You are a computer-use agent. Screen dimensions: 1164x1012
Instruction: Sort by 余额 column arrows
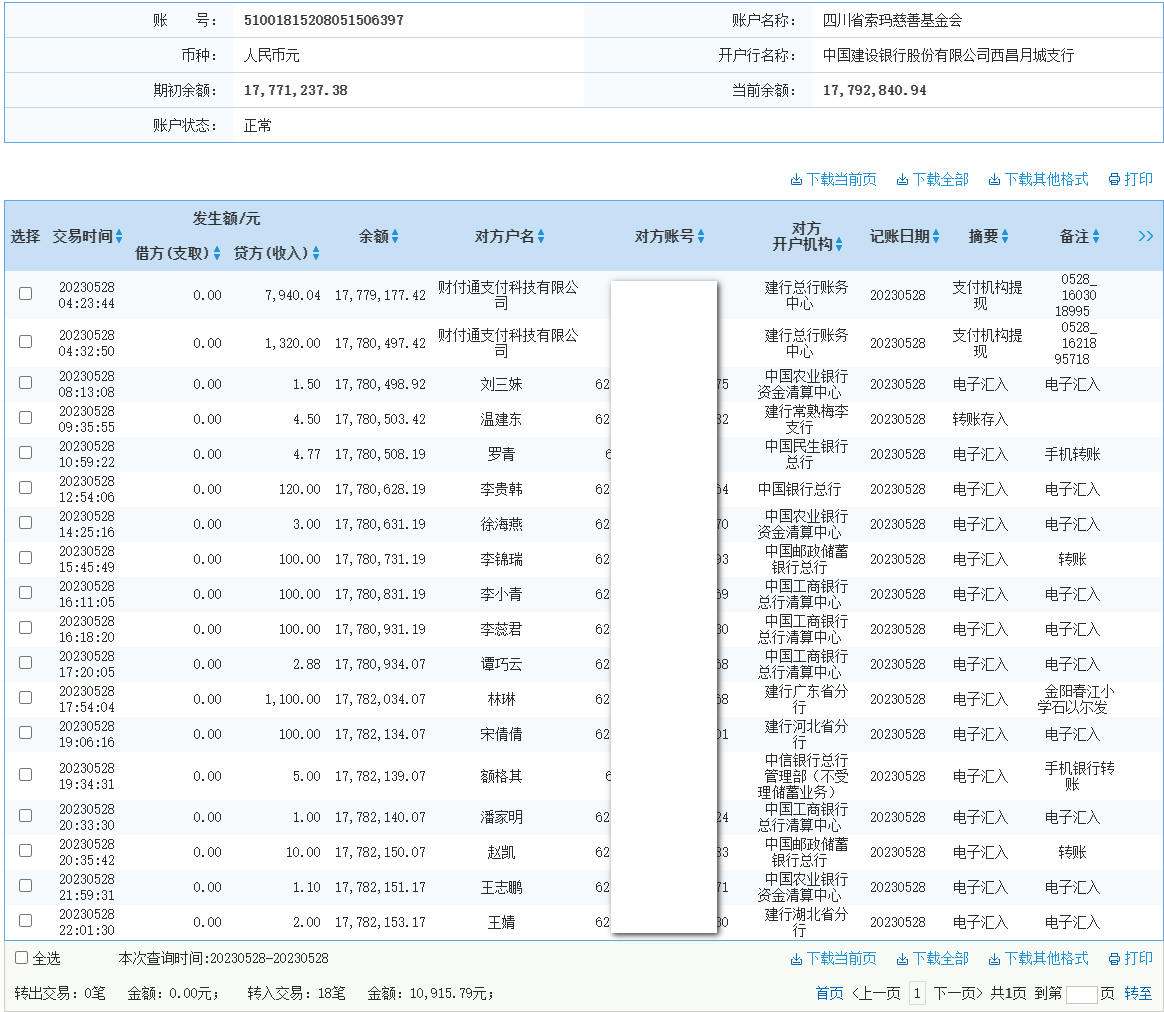coord(395,236)
